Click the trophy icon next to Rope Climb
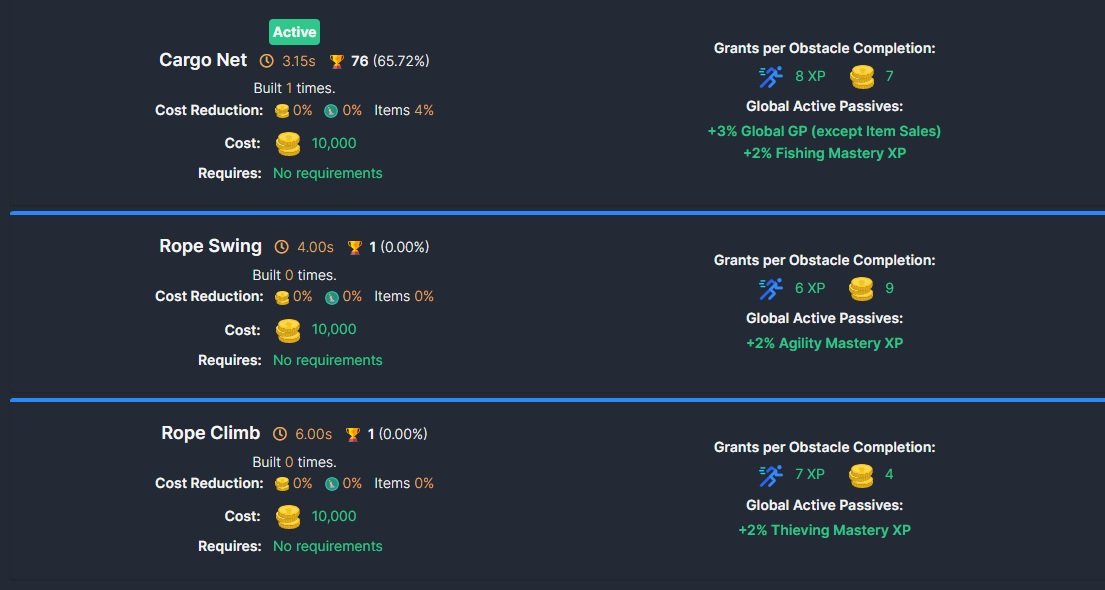The image size is (1105, 590). point(353,434)
